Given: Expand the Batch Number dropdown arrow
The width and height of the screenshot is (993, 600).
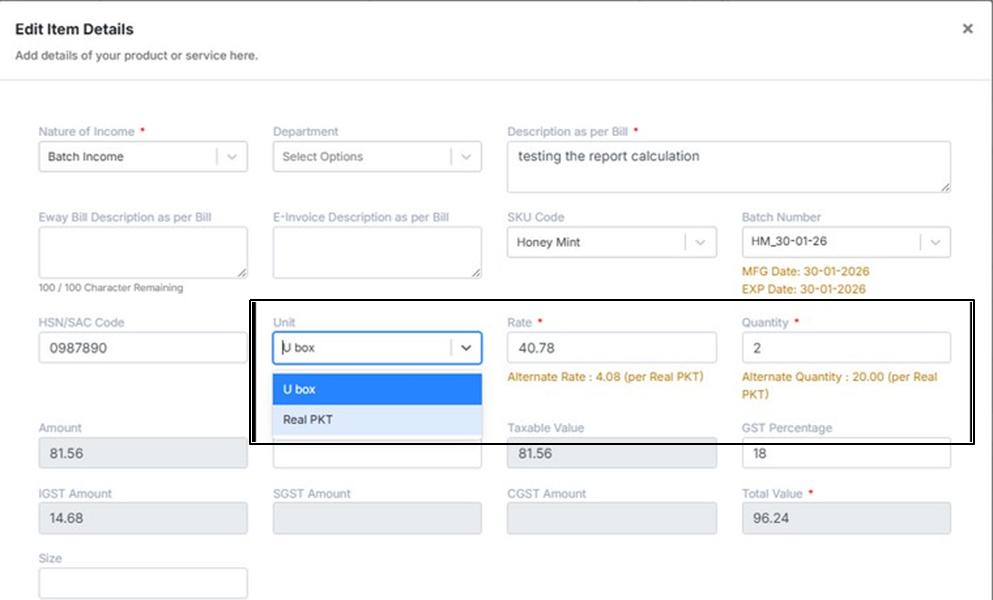Looking at the screenshot, I should [934, 242].
